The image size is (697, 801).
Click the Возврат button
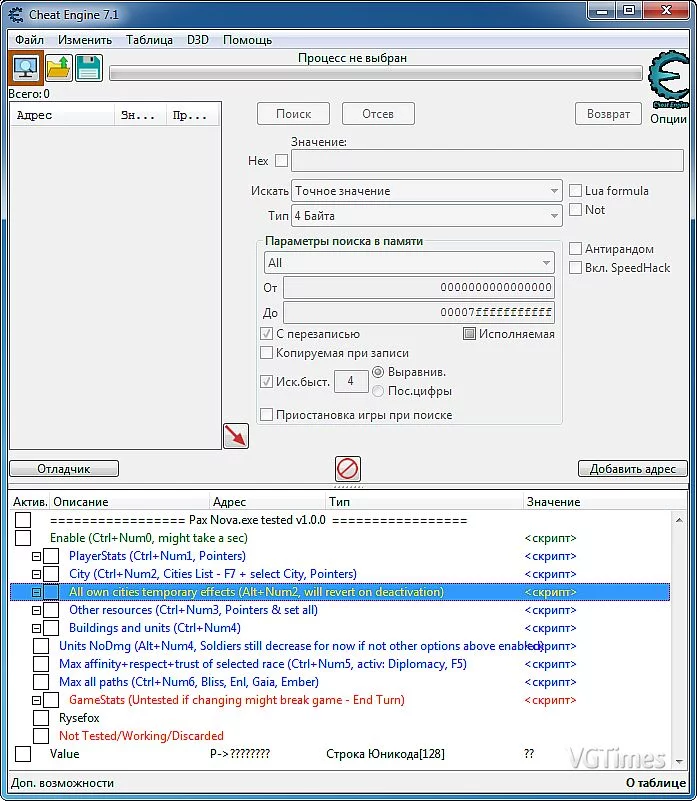(x=608, y=113)
